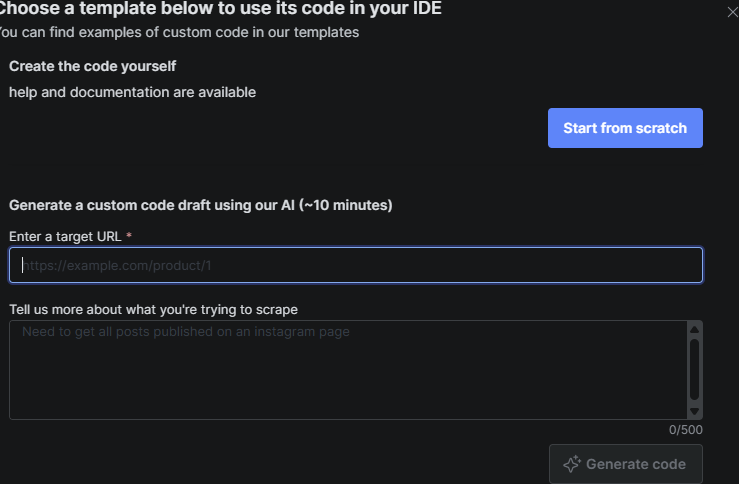The image size is (739, 484).
Task: Click the 0/500 character counter
Action: coord(686,430)
